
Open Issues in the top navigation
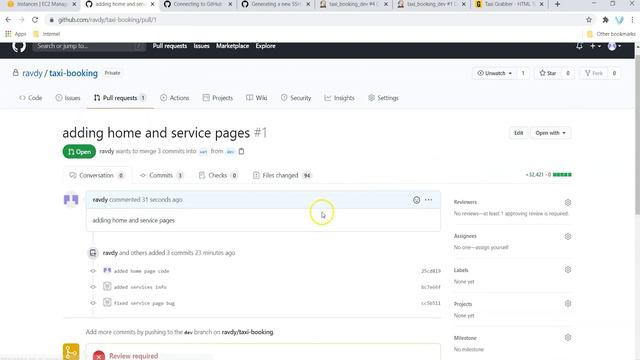click(201, 46)
